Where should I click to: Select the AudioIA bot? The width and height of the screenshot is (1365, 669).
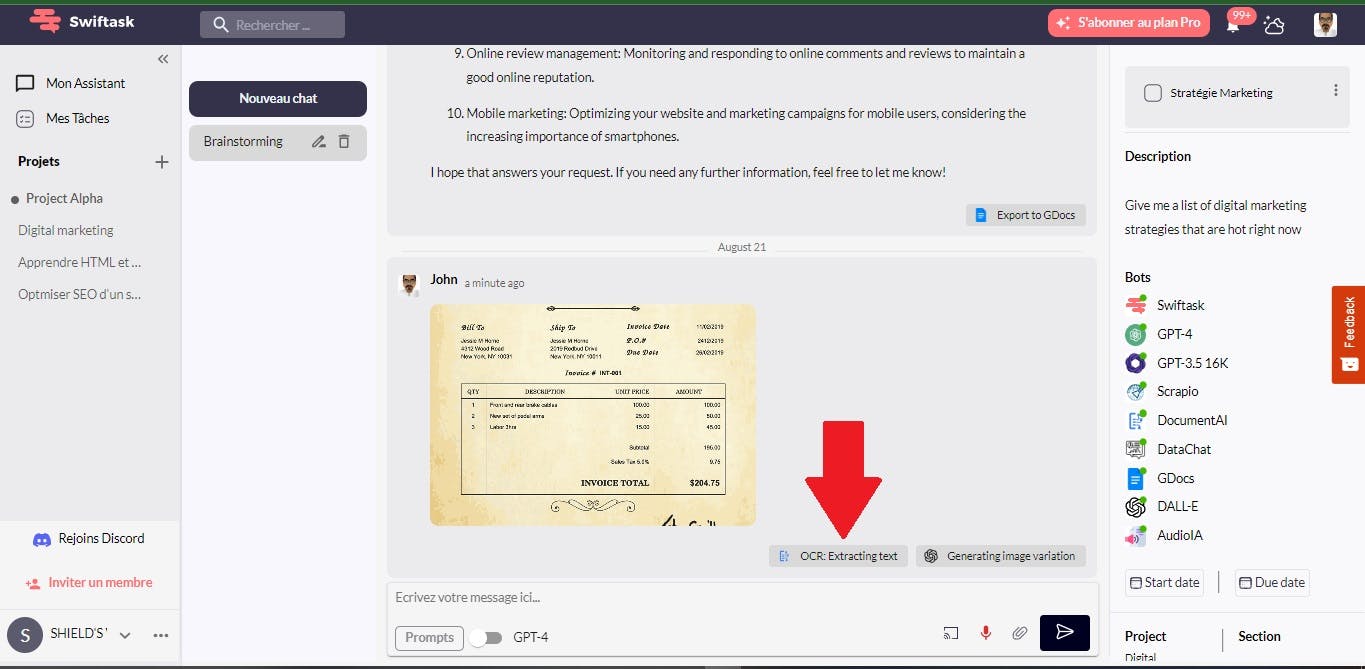1164,535
